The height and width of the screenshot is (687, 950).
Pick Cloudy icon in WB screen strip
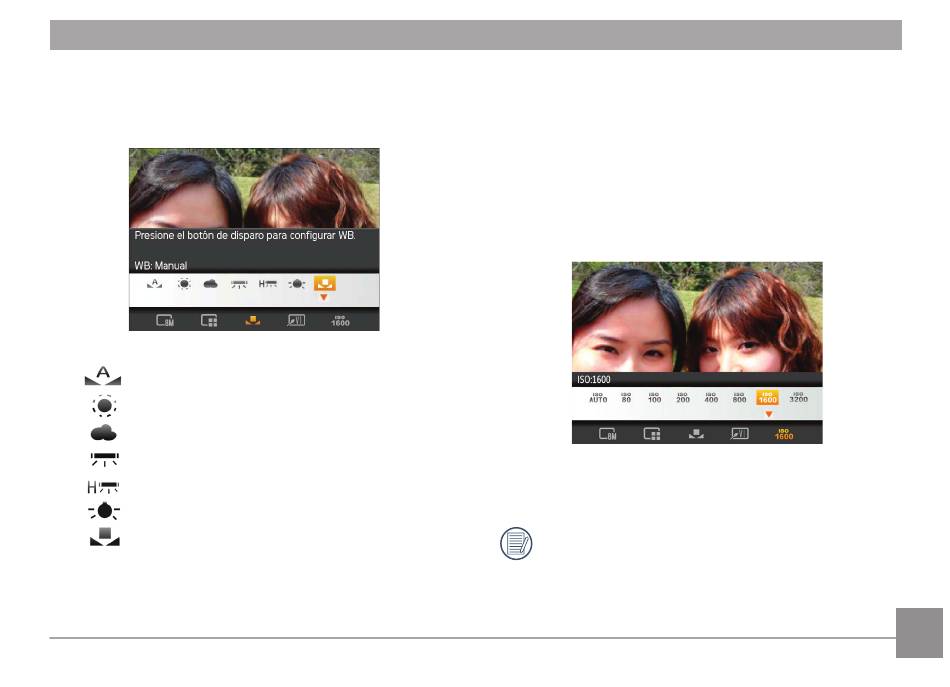[210, 284]
